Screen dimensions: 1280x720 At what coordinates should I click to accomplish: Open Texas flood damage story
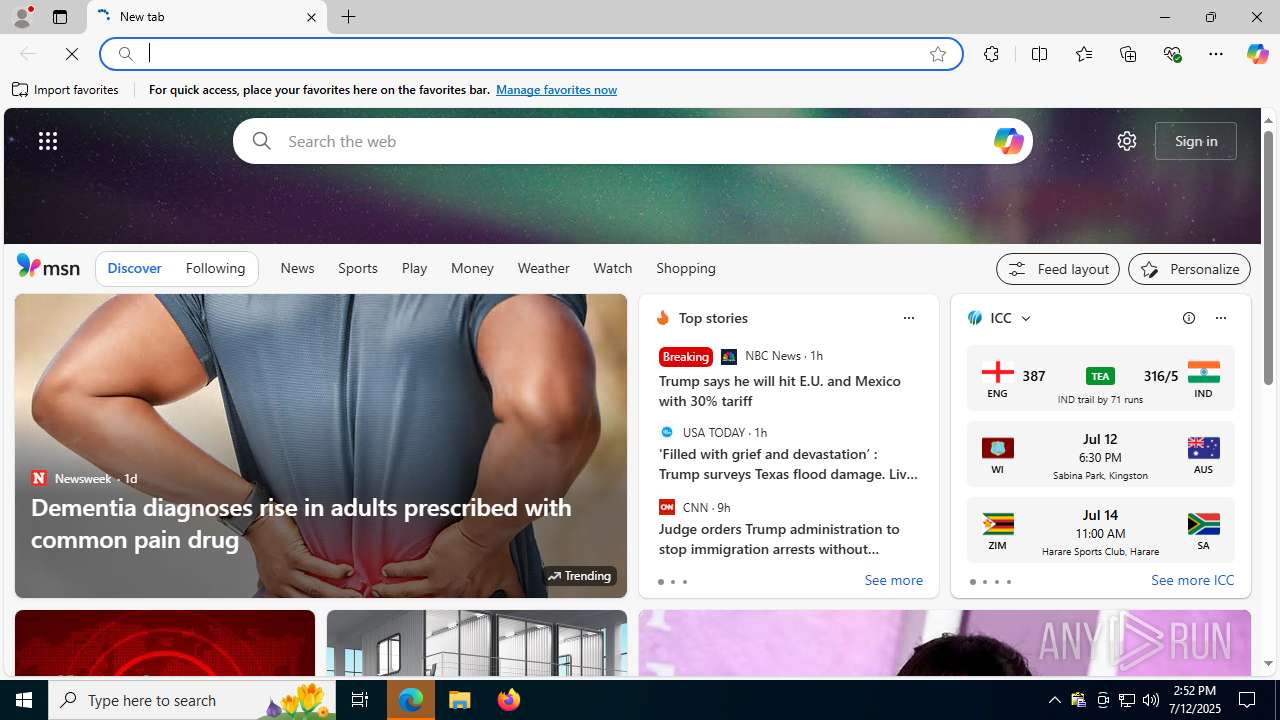pyautogui.click(x=788, y=464)
